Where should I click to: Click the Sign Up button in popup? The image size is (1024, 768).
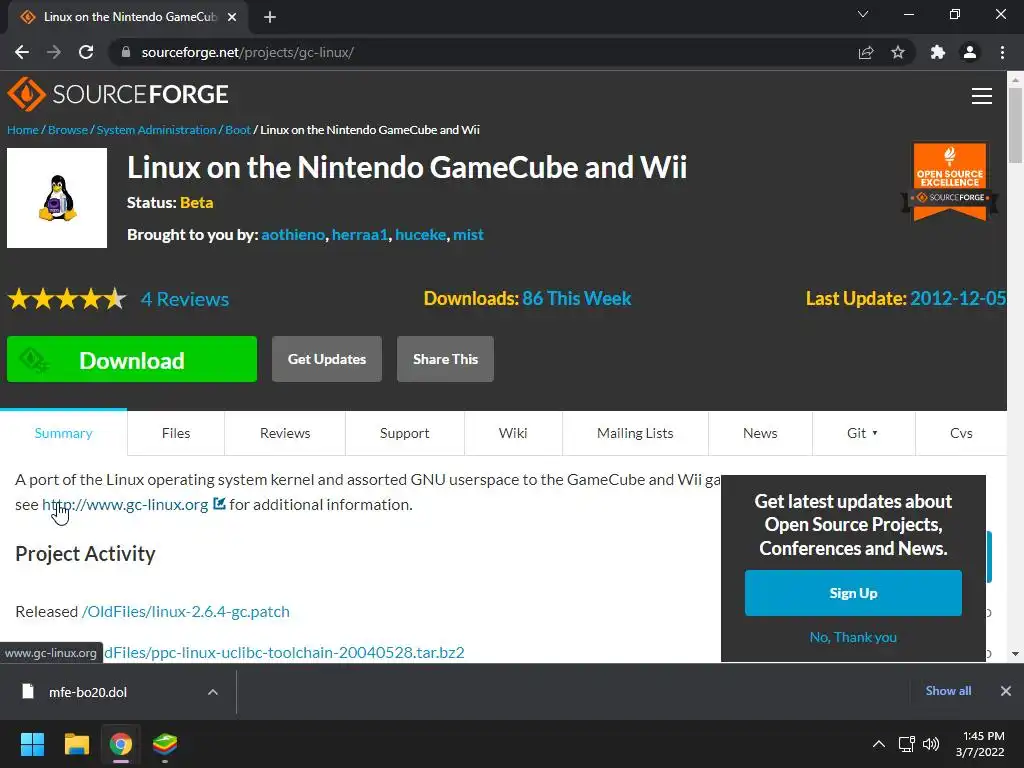click(853, 593)
